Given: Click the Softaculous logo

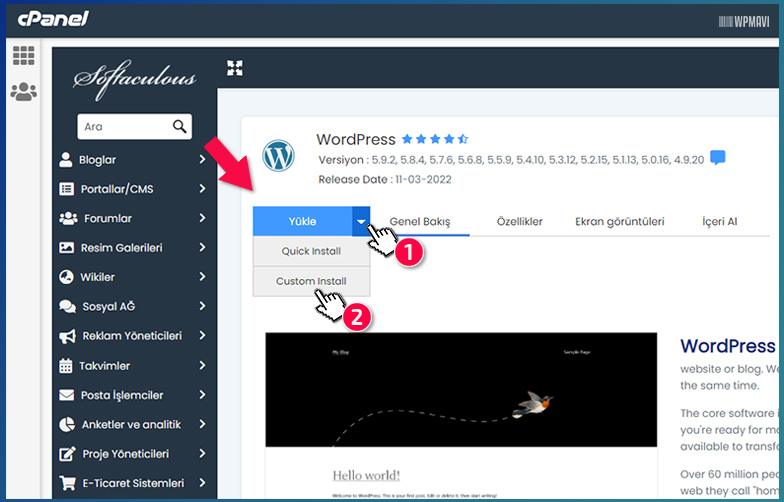Looking at the screenshot, I should (x=134, y=80).
